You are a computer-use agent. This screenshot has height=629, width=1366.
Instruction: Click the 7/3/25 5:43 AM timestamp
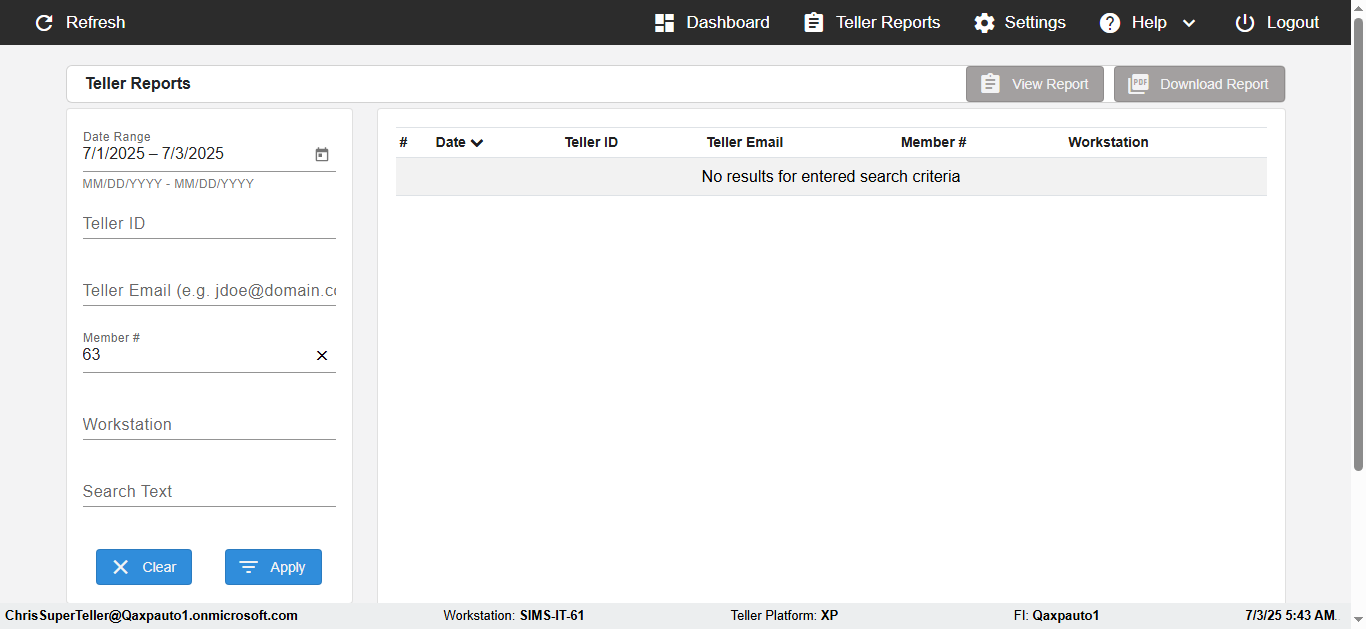pyautogui.click(x=1291, y=615)
